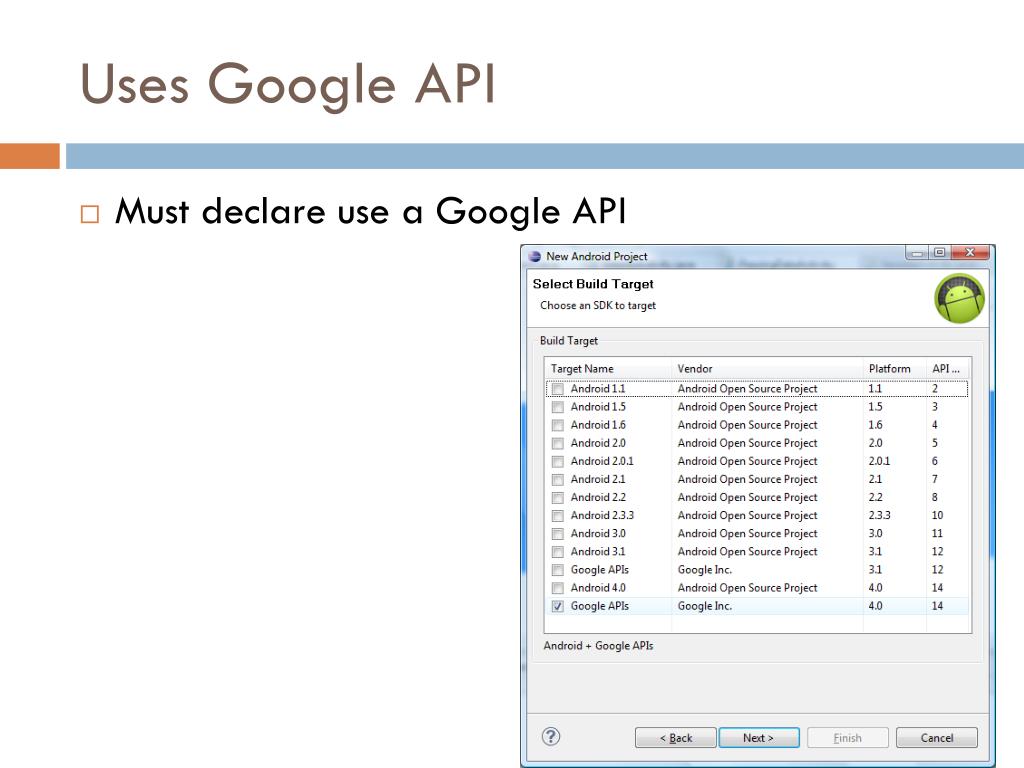Viewport: 1024px width, 768px height.
Task: Select the "Android 2.2" target name
Action: [x=598, y=497]
